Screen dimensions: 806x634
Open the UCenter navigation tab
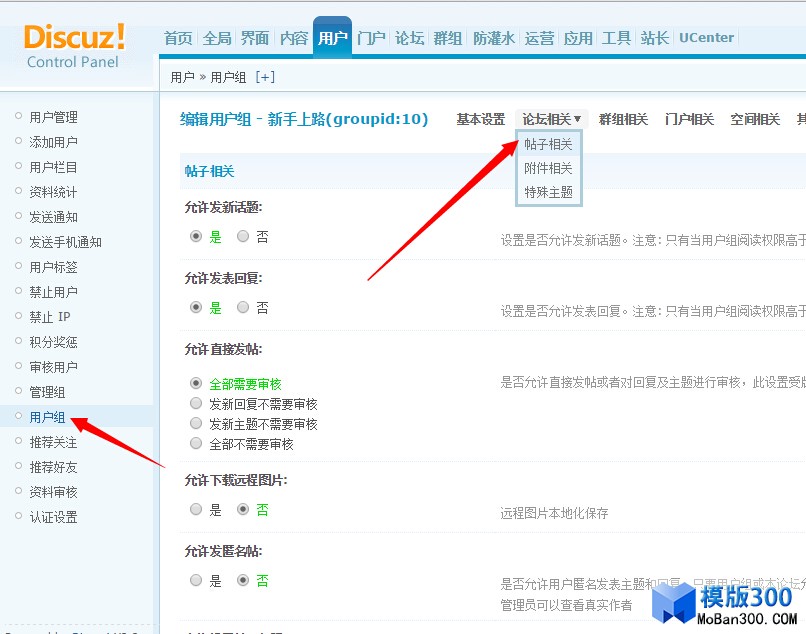tap(706, 38)
